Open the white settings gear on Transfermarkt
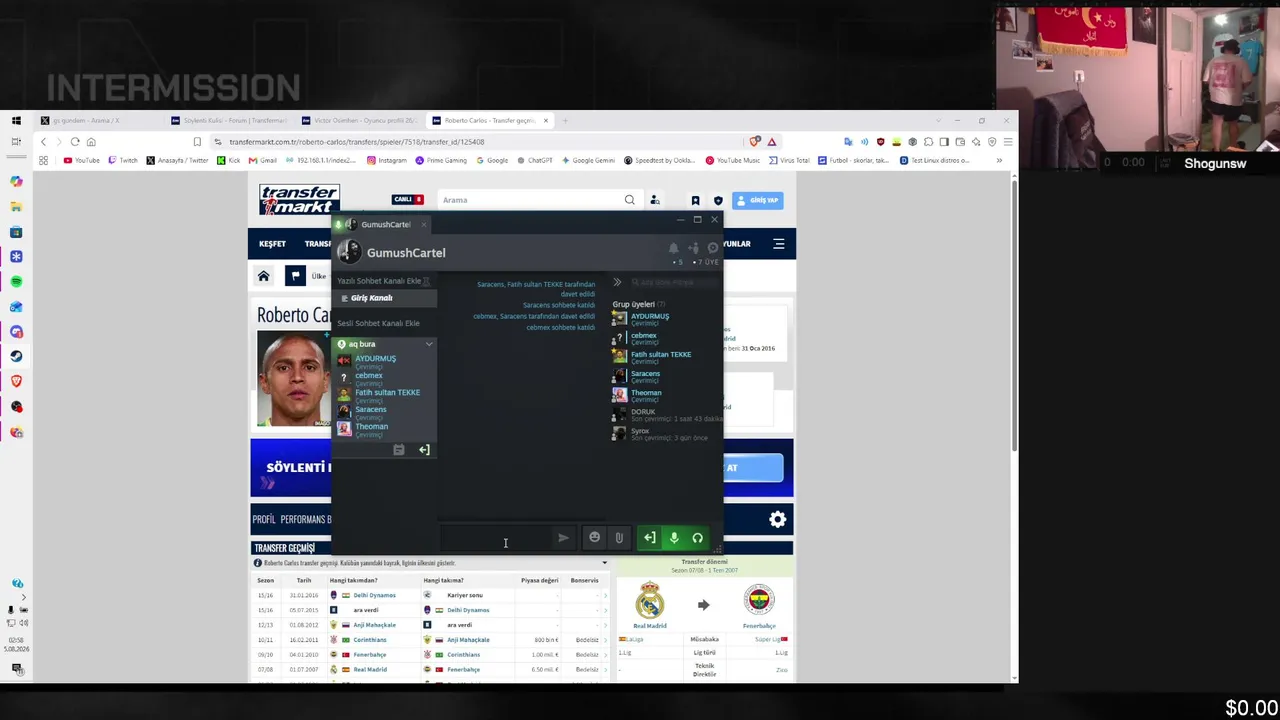 (x=777, y=519)
